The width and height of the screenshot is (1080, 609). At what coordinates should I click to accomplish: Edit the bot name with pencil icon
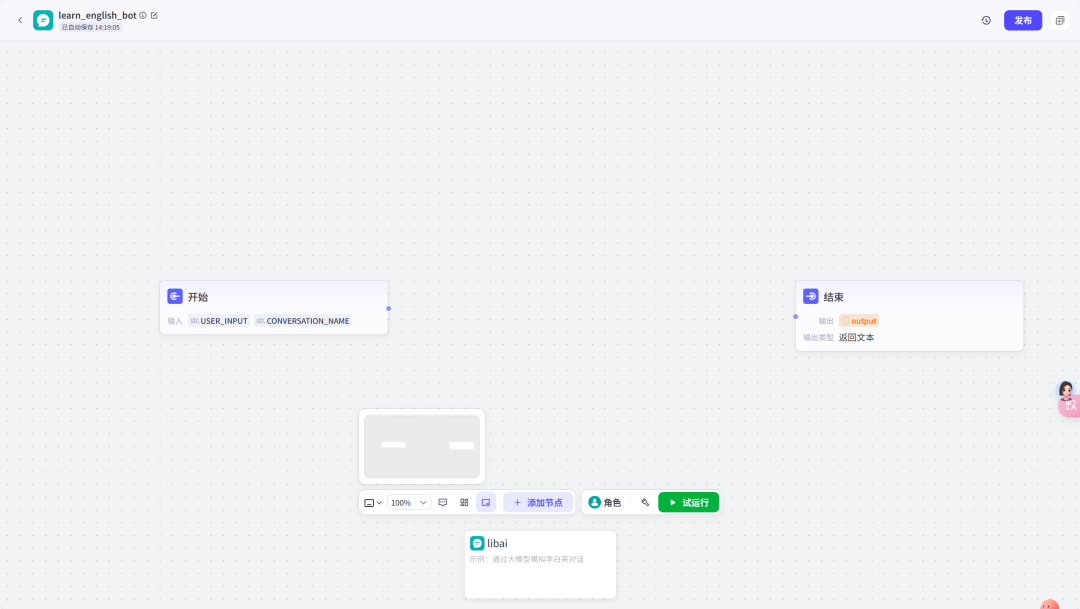click(x=154, y=15)
